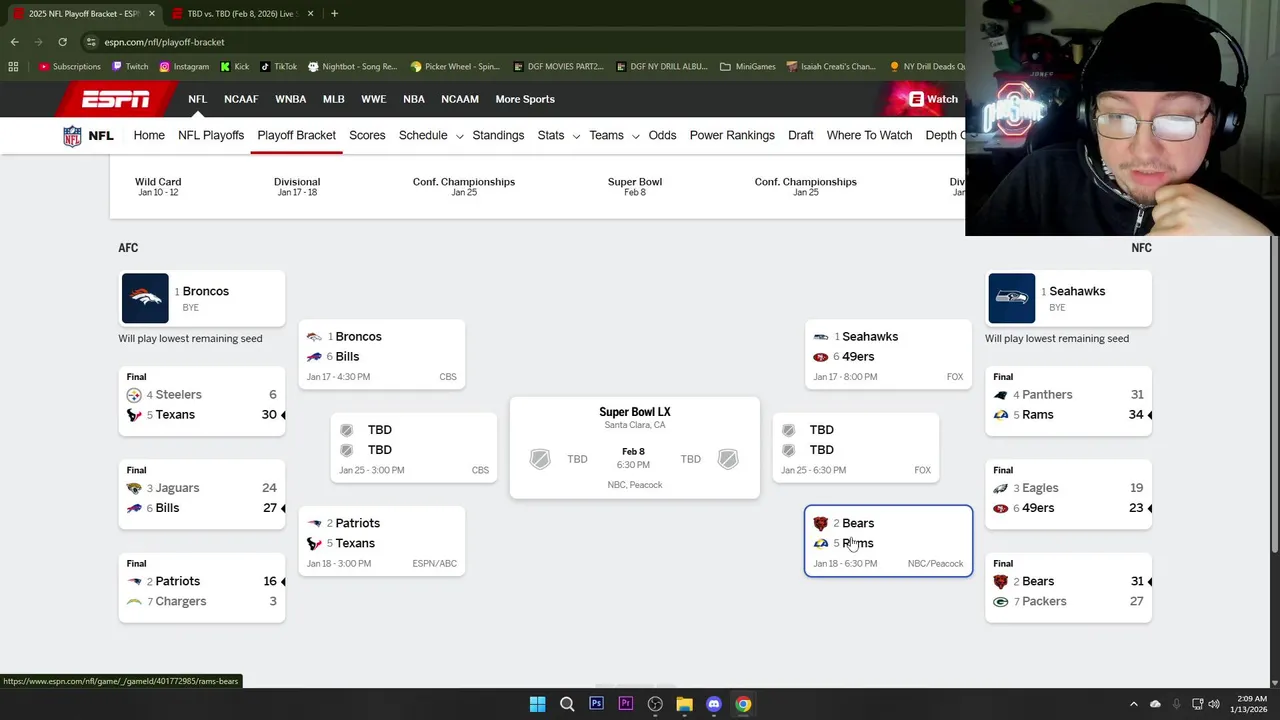Expand the Schedule dropdown arrow
1280x720 pixels.
[459, 136]
